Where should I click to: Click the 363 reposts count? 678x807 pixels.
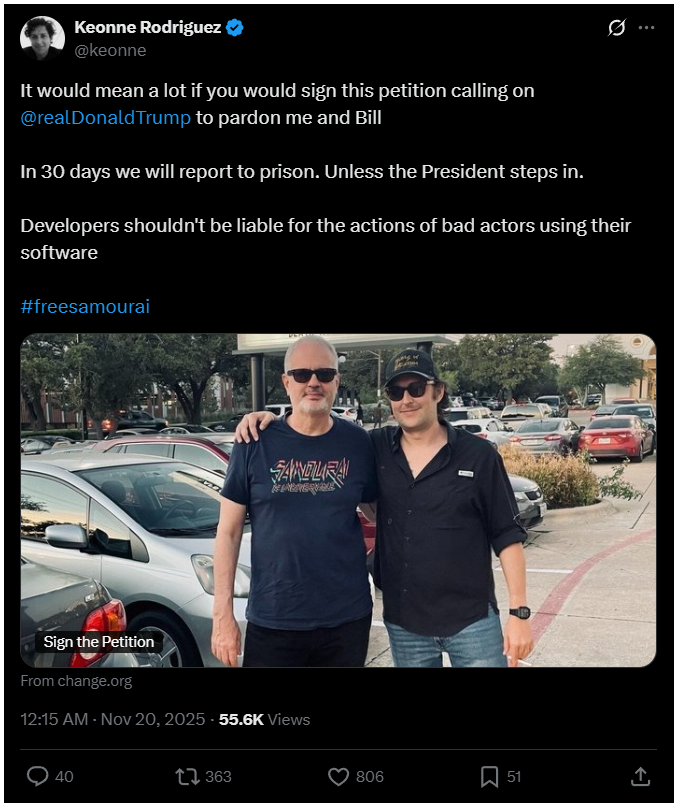tap(217, 776)
